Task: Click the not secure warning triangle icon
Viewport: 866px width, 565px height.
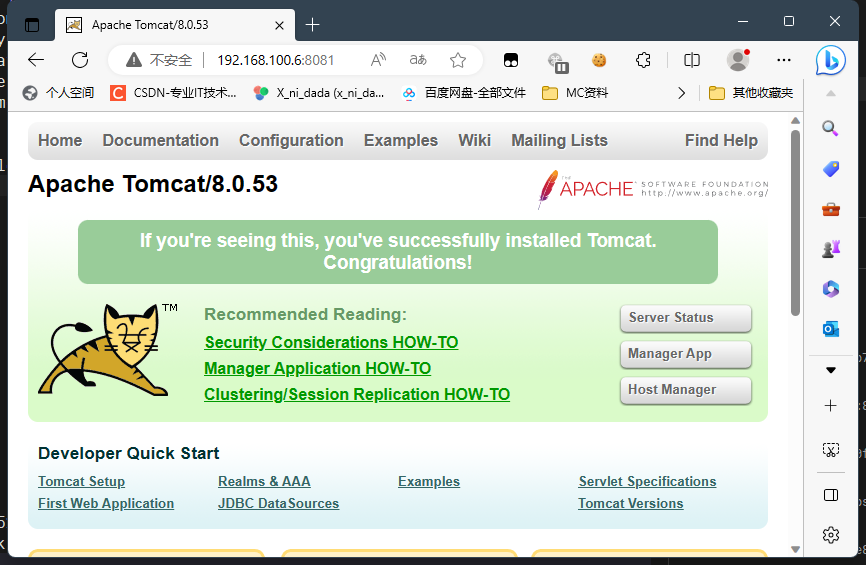Action: click(x=134, y=60)
